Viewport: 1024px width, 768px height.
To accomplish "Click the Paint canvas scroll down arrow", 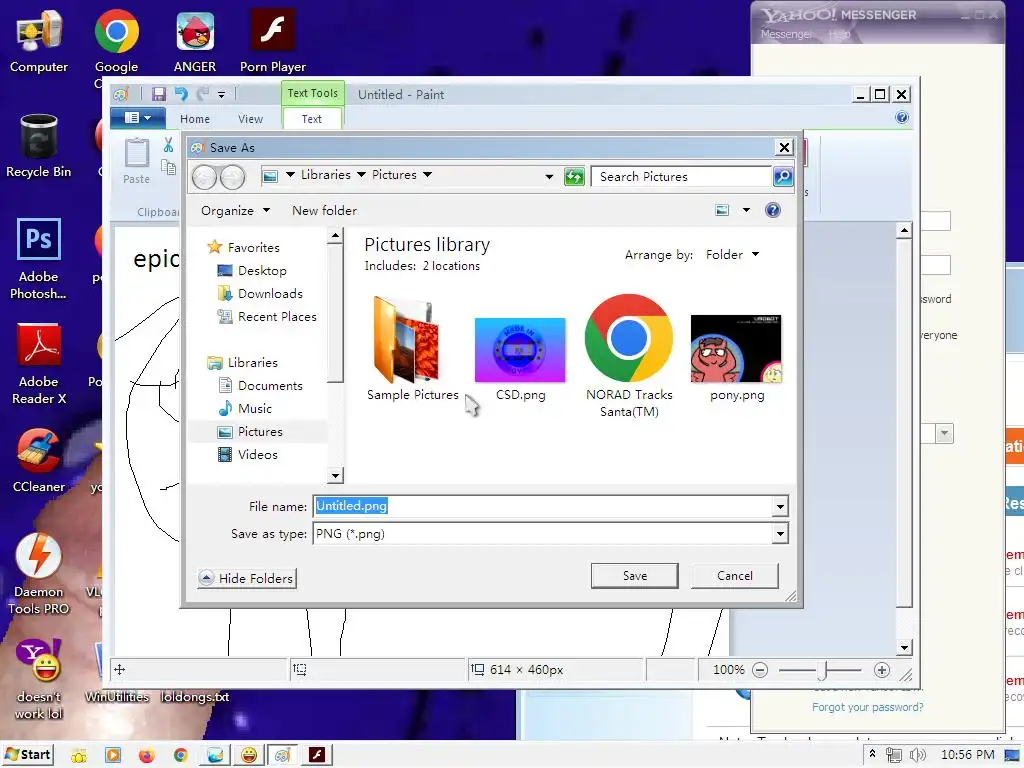I will (904, 648).
